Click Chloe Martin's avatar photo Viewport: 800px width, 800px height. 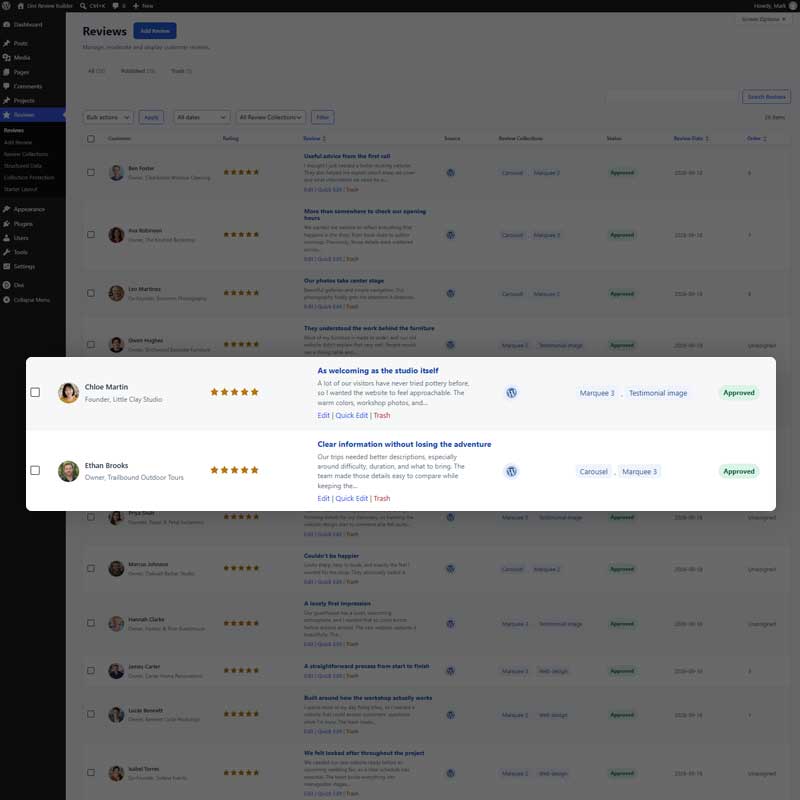coord(68,392)
